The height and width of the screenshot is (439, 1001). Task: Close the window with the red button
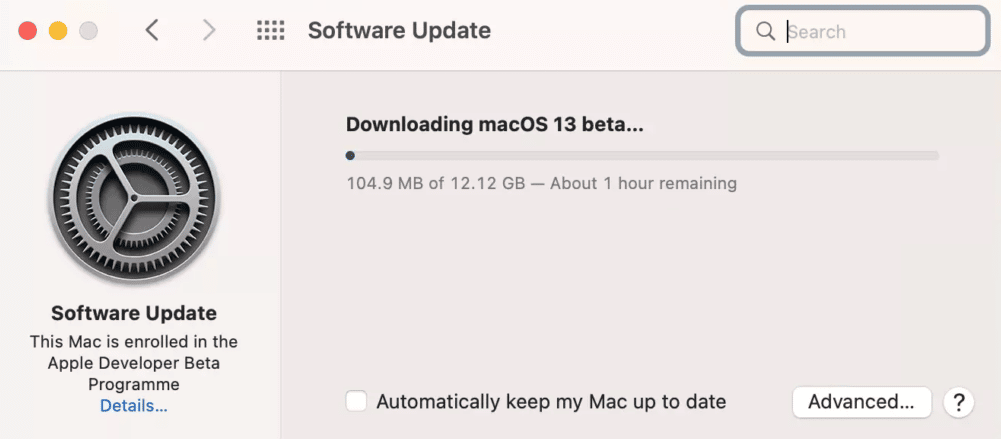(x=29, y=31)
